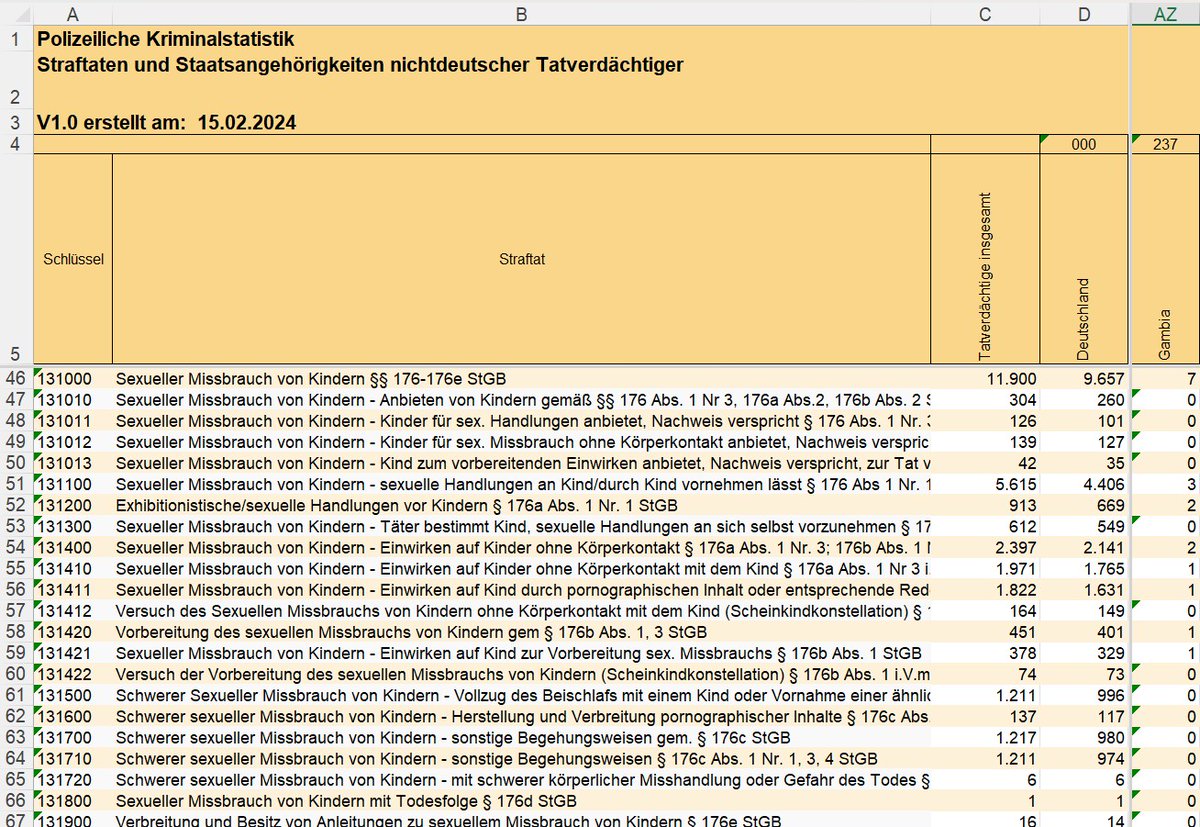Select column AZ header
The width and height of the screenshot is (1200, 827).
(x=1165, y=13)
